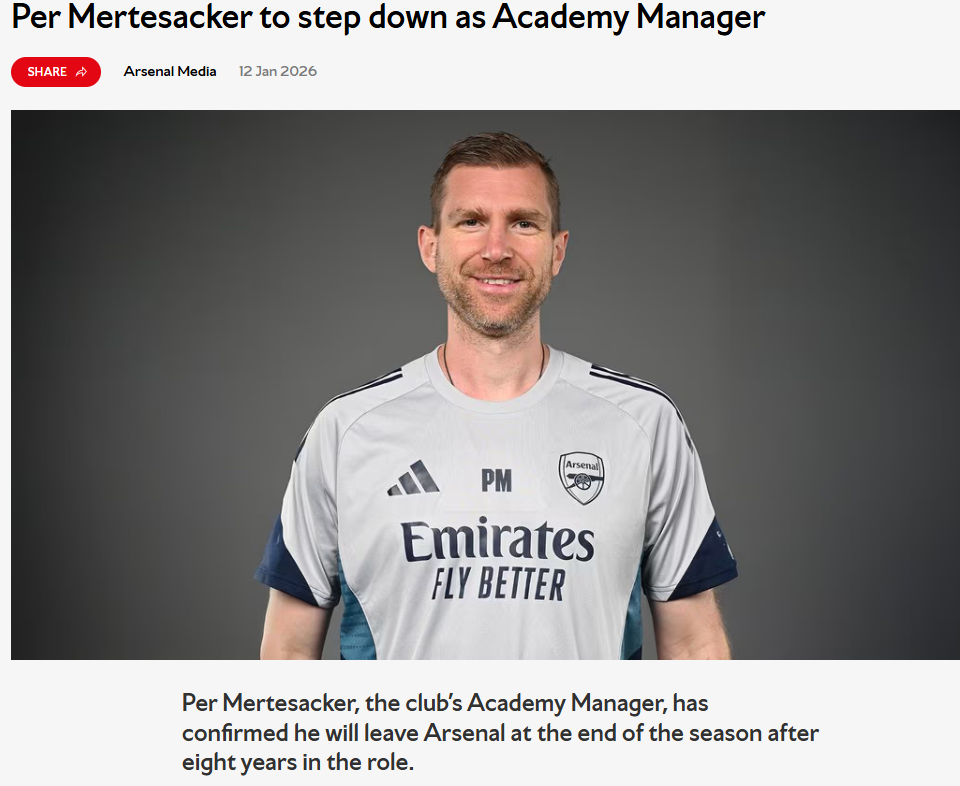Click 'eight years in the role' text
The height and width of the screenshot is (786, 960).
pyautogui.click(x=298, y=762)
